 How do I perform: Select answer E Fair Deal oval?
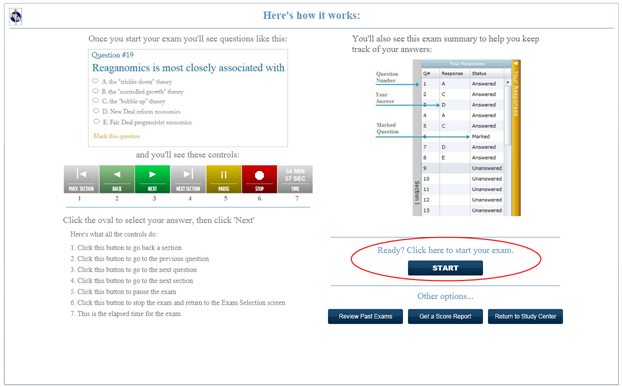[96, 121]
